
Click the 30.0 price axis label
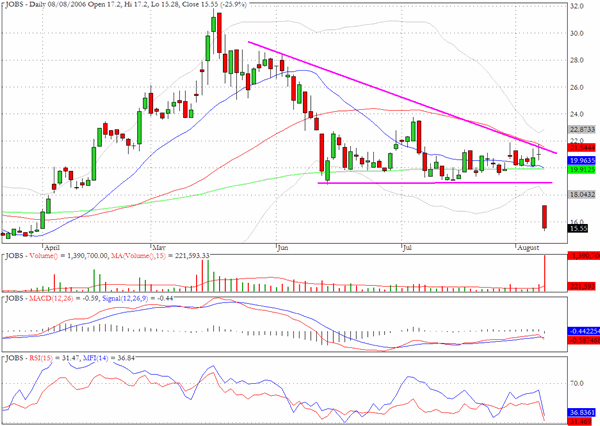tap(577, 33)
